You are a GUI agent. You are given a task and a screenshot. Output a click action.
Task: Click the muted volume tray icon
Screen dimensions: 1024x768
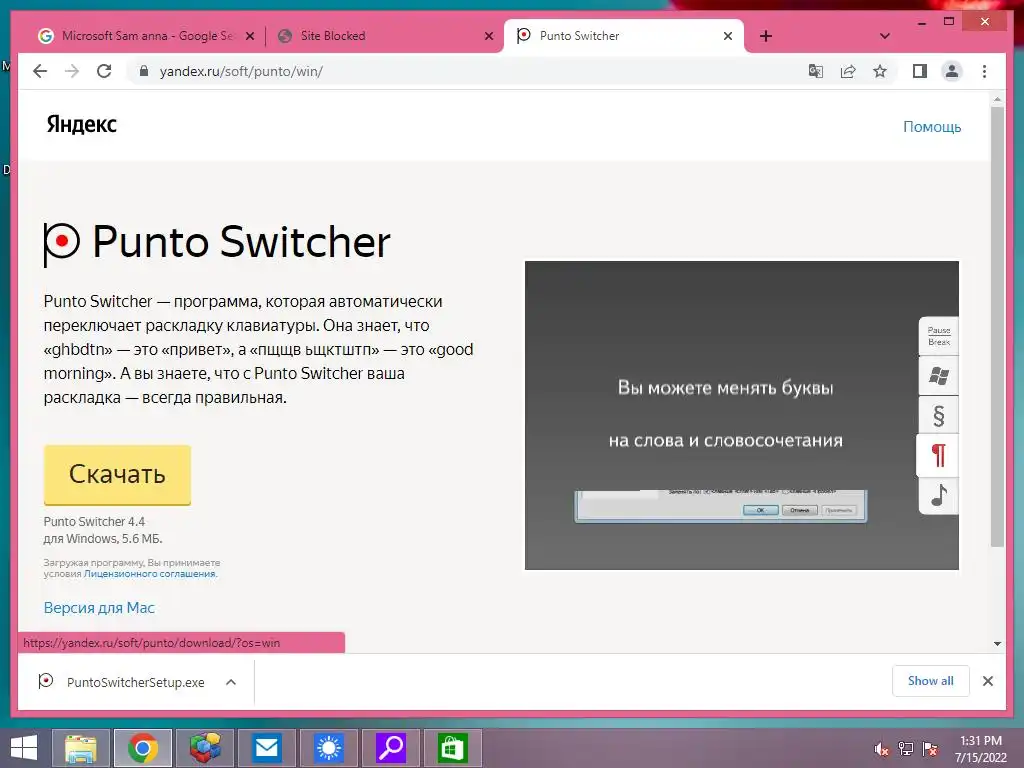coord(882,749)
